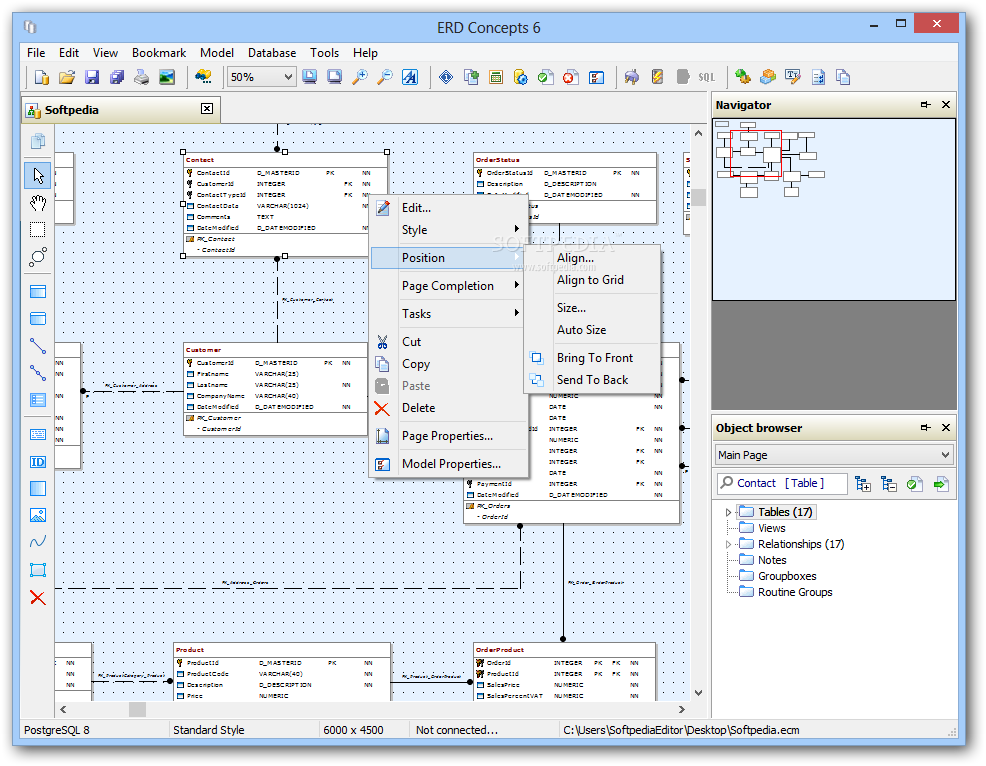This screenshot has height=766, width=986.
Task: Choose Align to Grid in Position submenu
Action: pyautogui.click(x=592, y=280)
